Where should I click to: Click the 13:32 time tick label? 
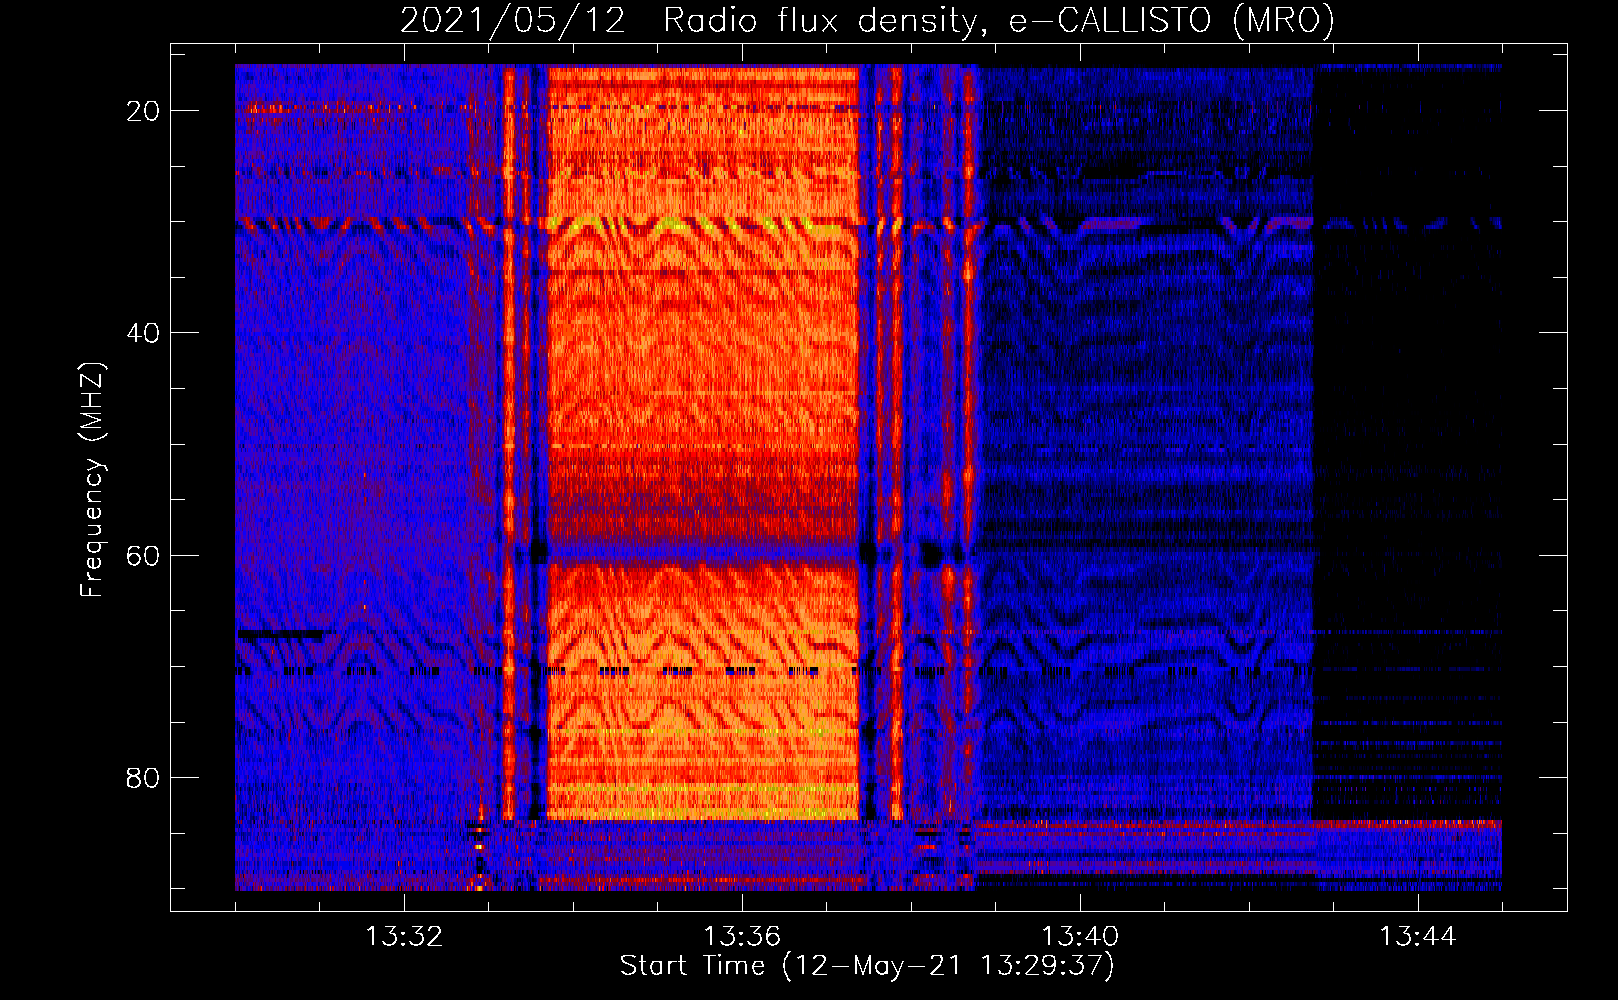[404, 937]
